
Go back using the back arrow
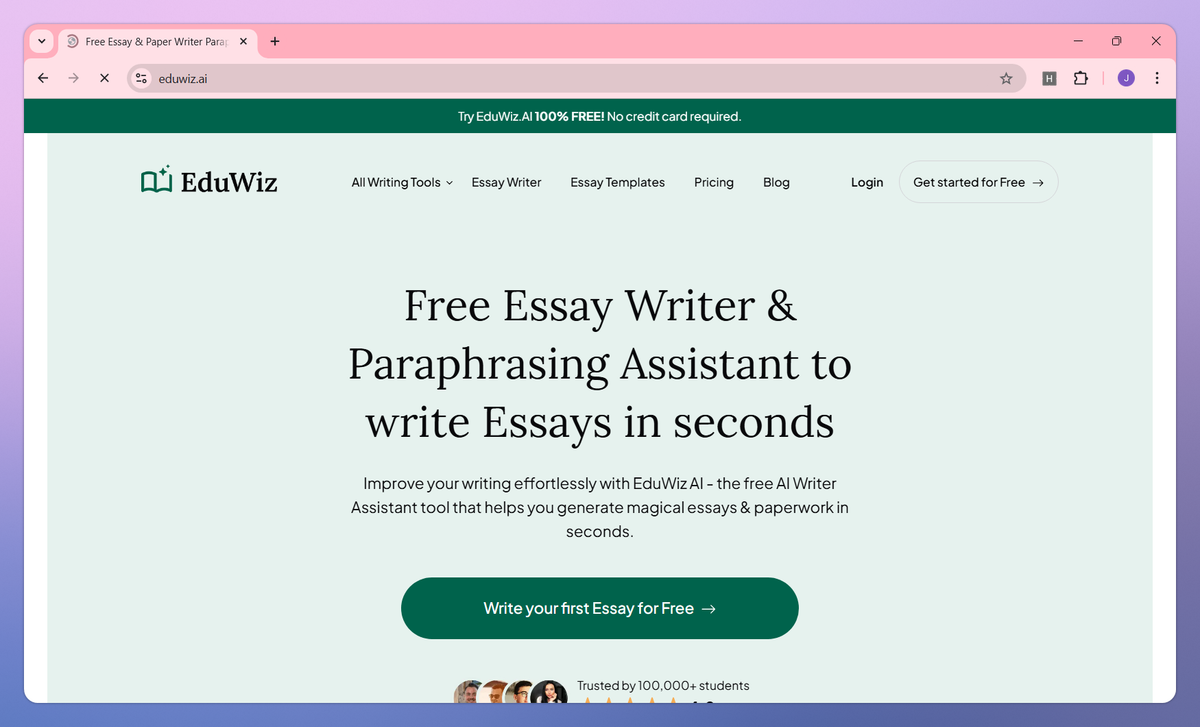(x=42, y=78)
